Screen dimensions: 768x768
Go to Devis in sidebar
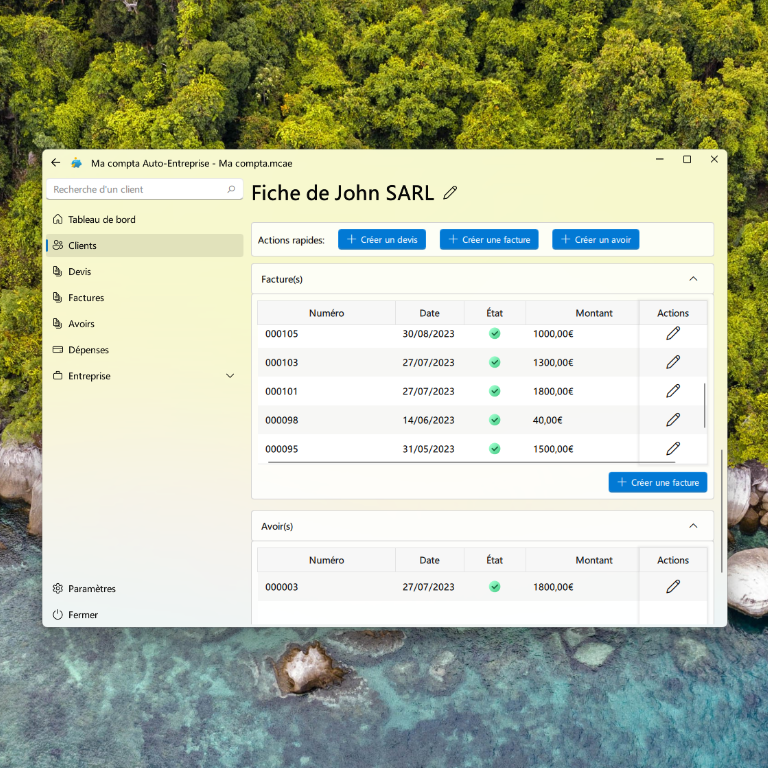coord(79,272)
